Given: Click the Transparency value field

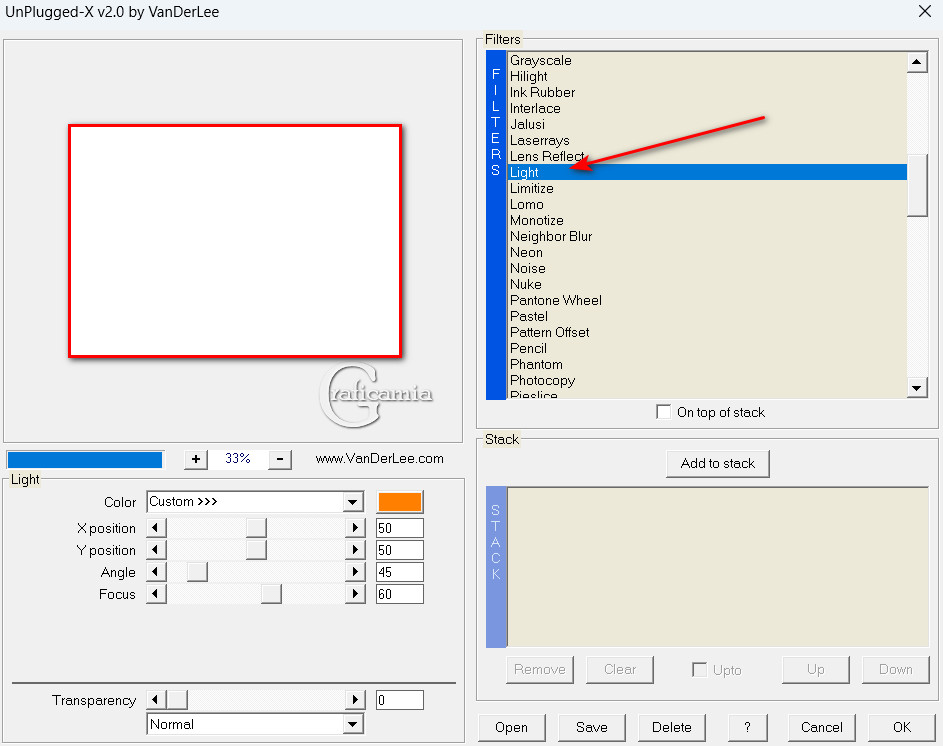Looking at the screenshot, I should 400,700.
